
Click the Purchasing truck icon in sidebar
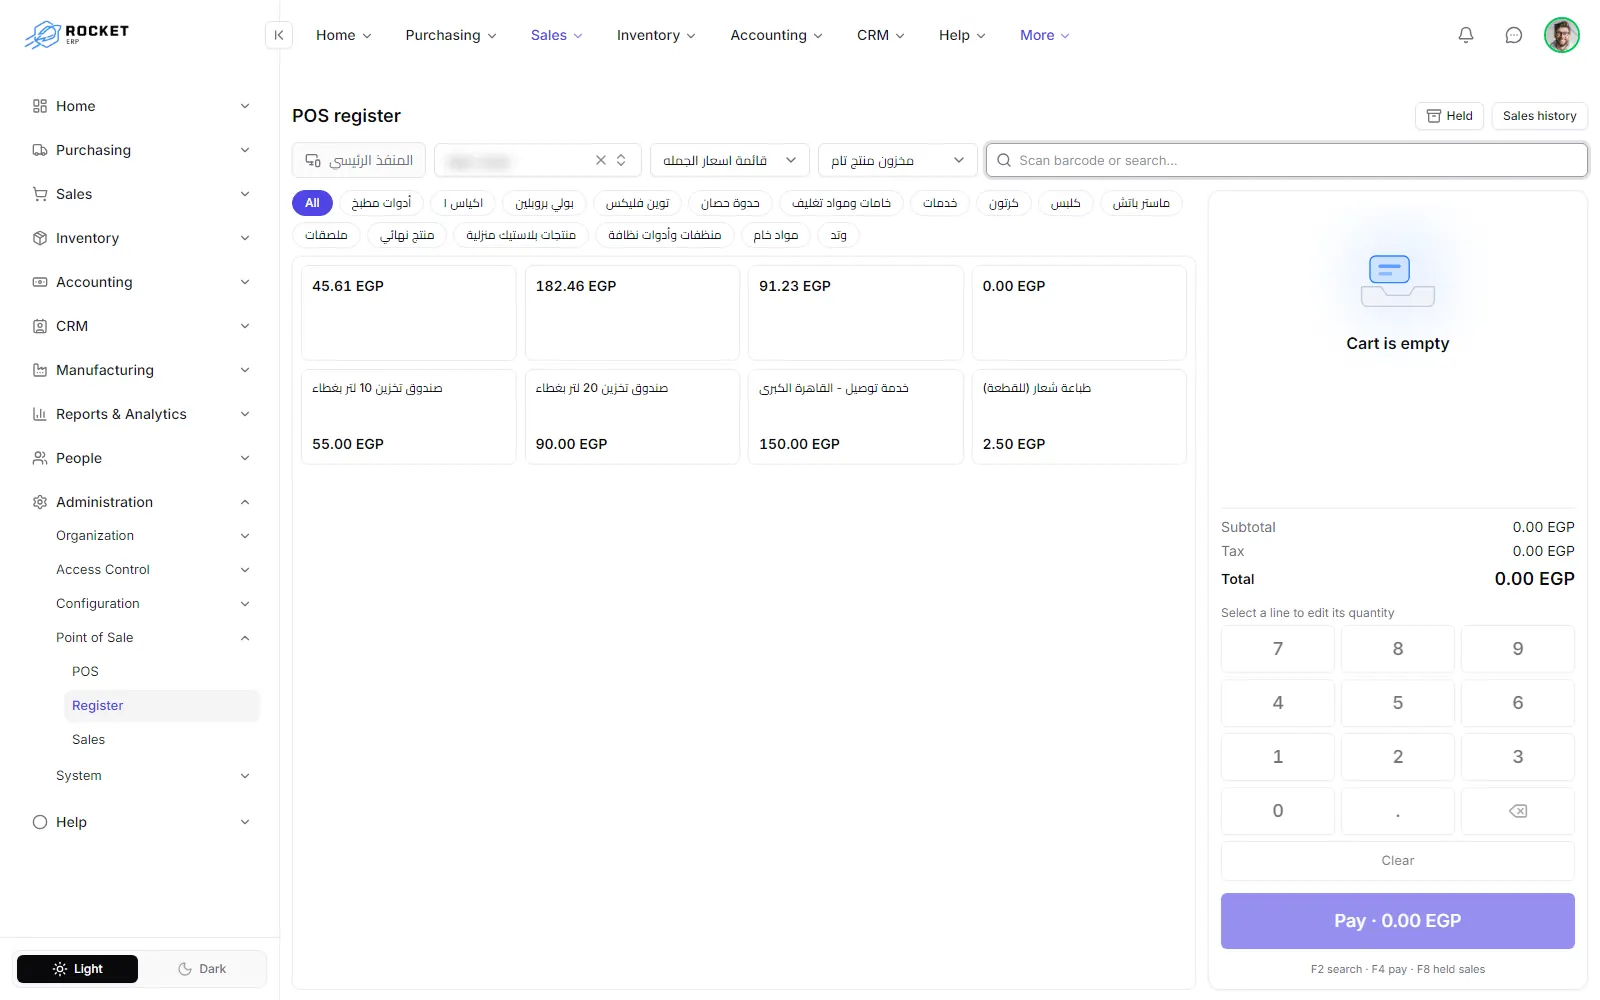(x=40, y=150)
